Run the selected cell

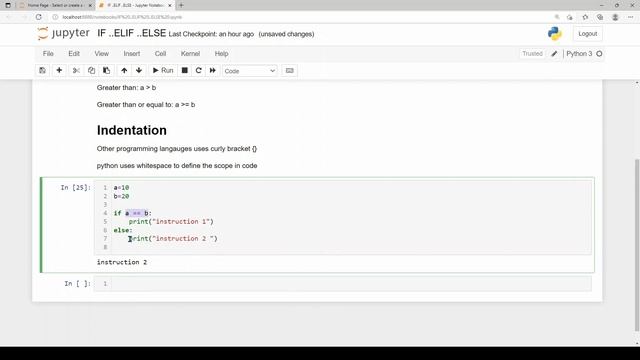(163, 71)
